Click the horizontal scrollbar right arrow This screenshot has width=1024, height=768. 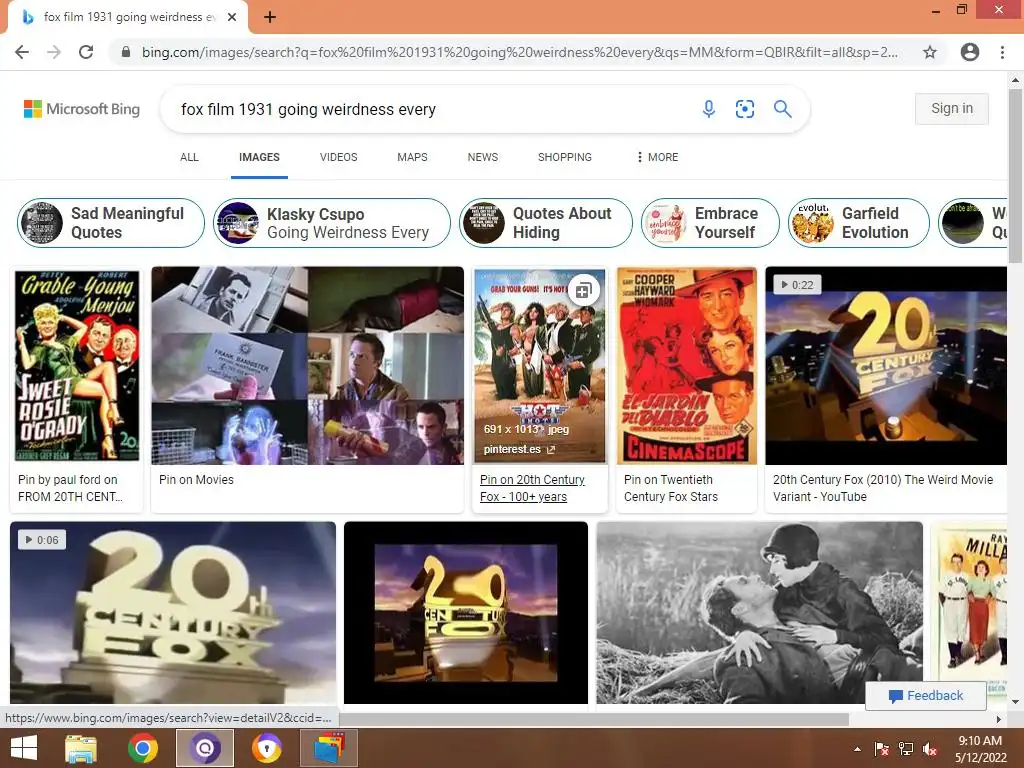[x=999, y=719]
